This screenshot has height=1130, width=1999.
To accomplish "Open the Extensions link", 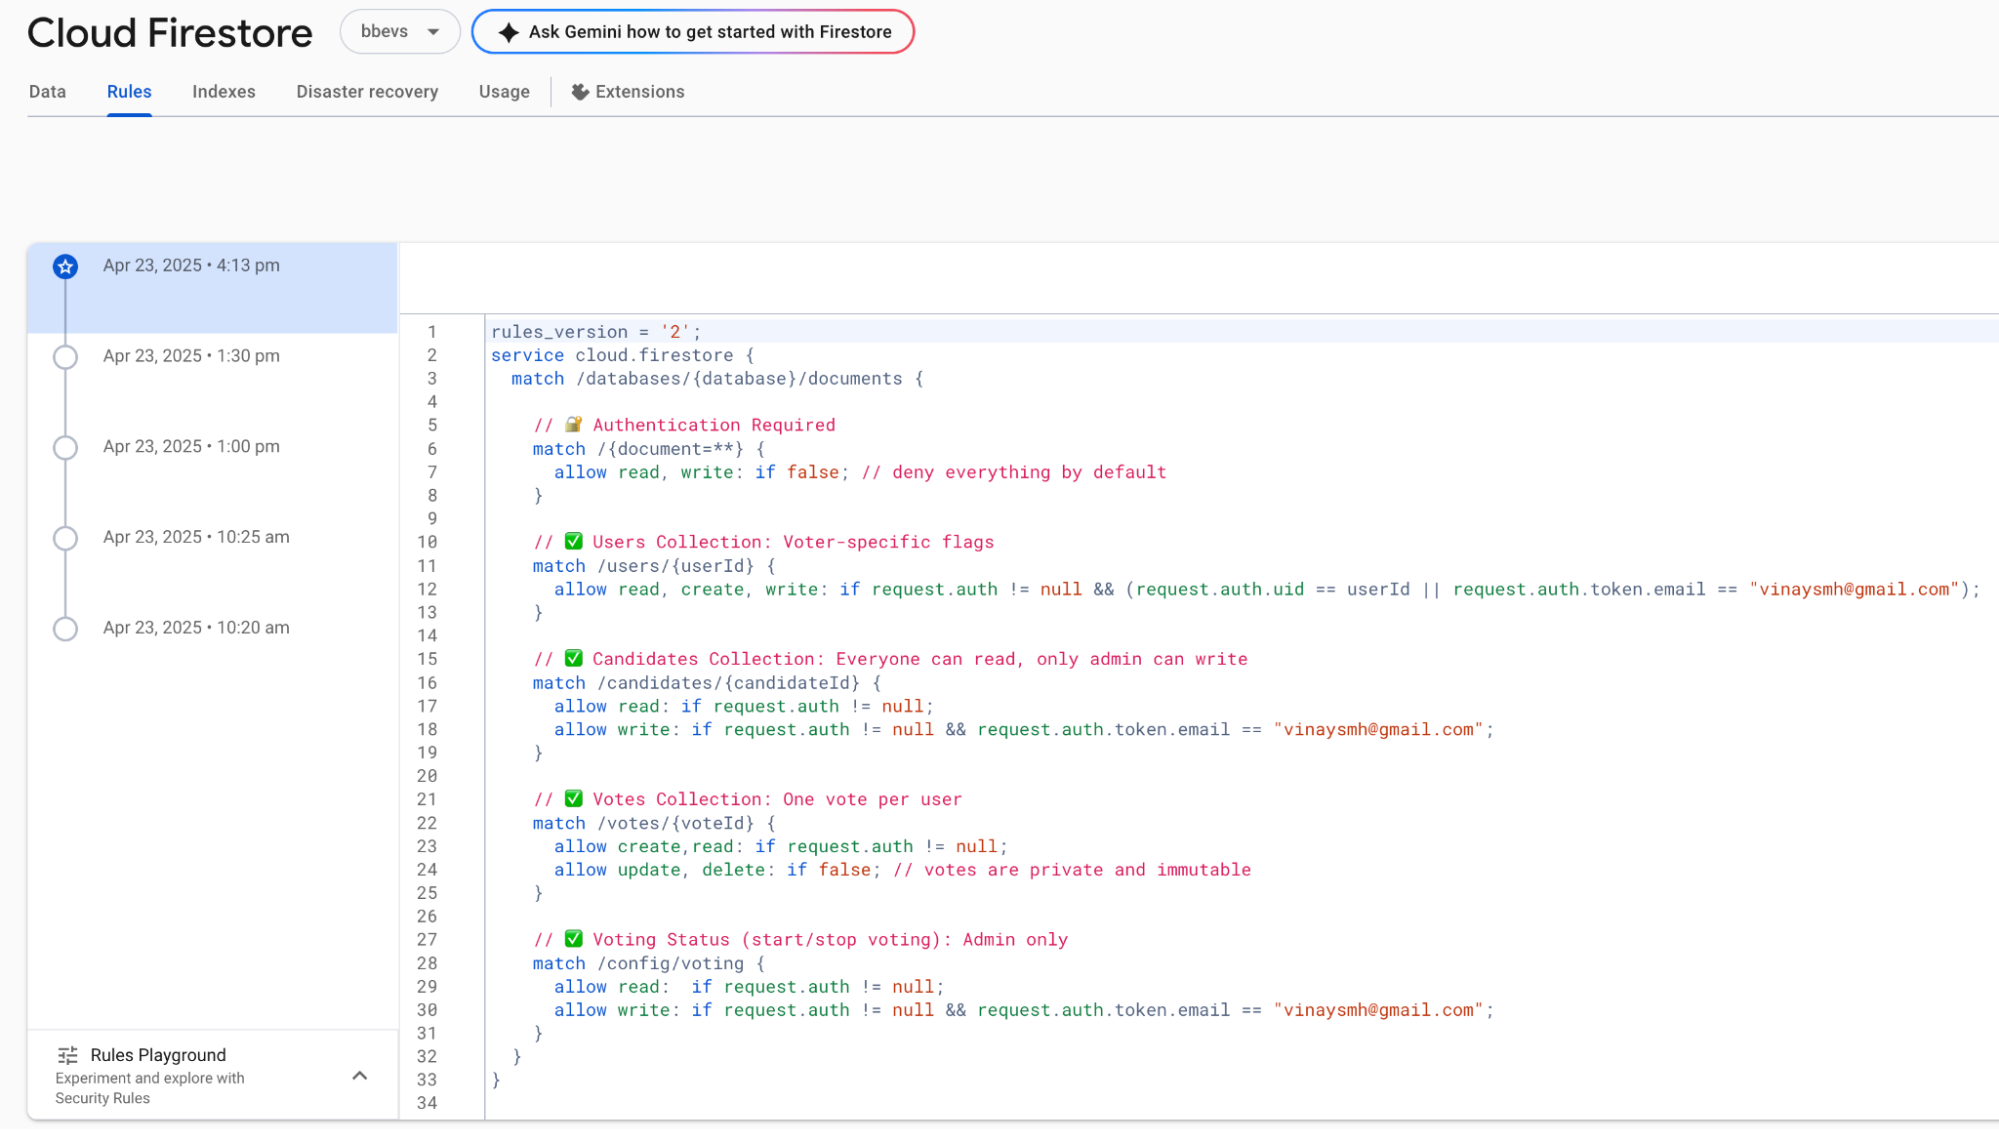I will pyautogui.click(x=639, y=92).
